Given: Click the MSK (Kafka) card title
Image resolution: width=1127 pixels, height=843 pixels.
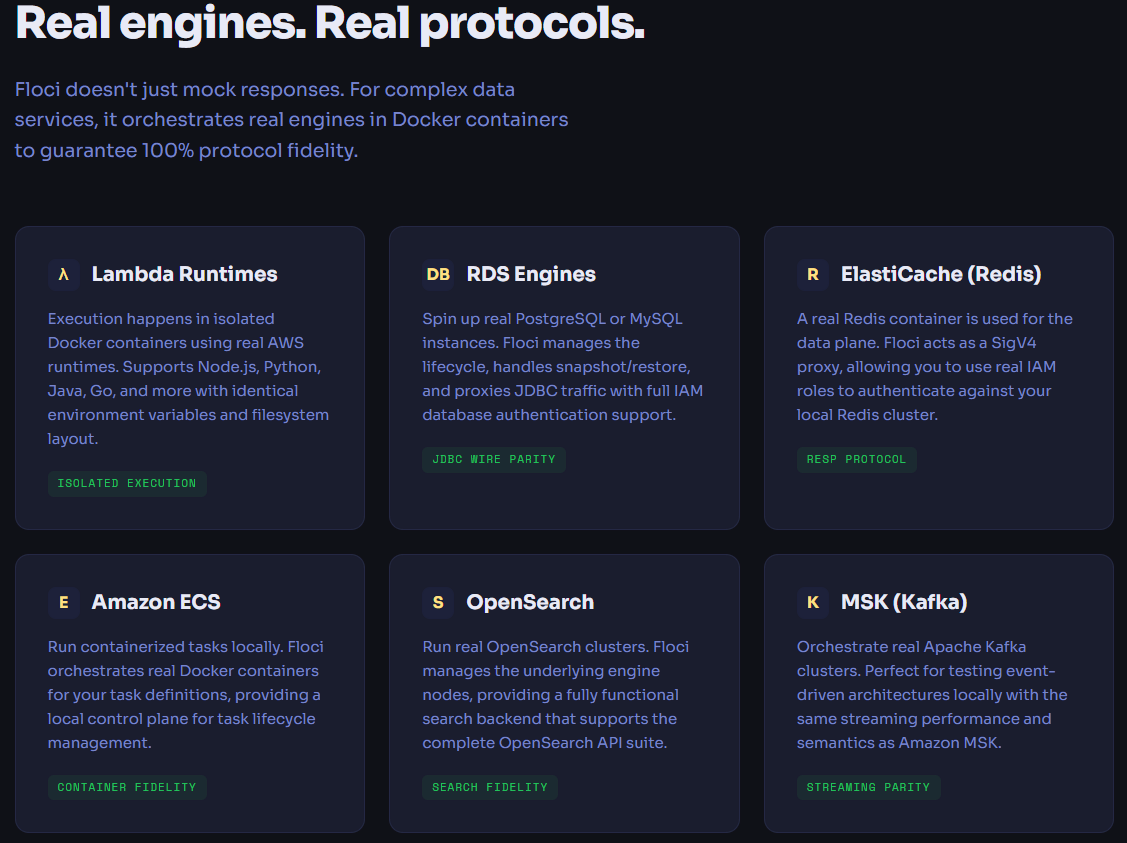Looking at the screenshot, I should (903, 602).
